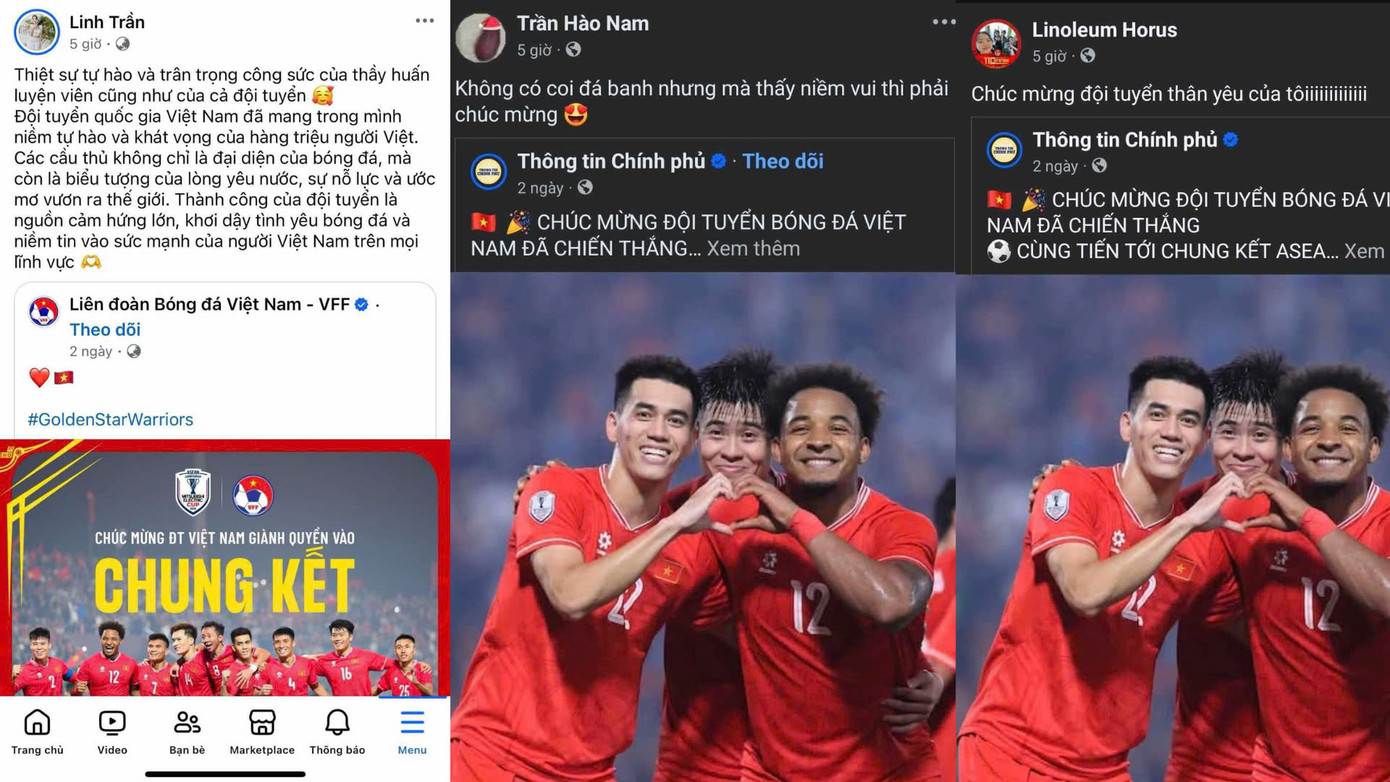
Task: Follow Thông tin Chính phủ via Theo dõi
Action: pos(783,161)
